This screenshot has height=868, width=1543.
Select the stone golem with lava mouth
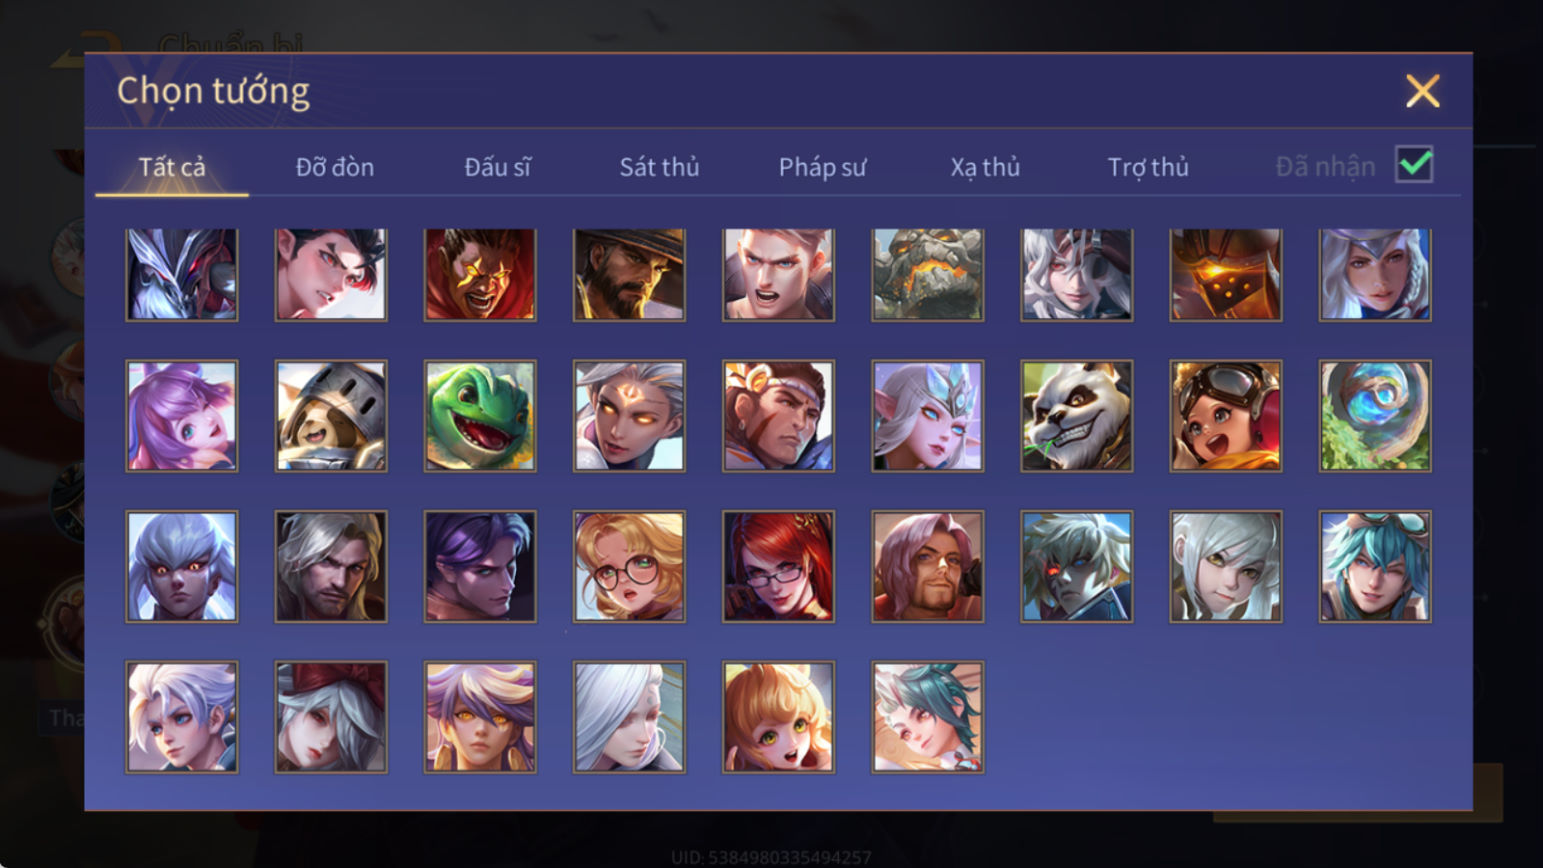tap(928, 274)
